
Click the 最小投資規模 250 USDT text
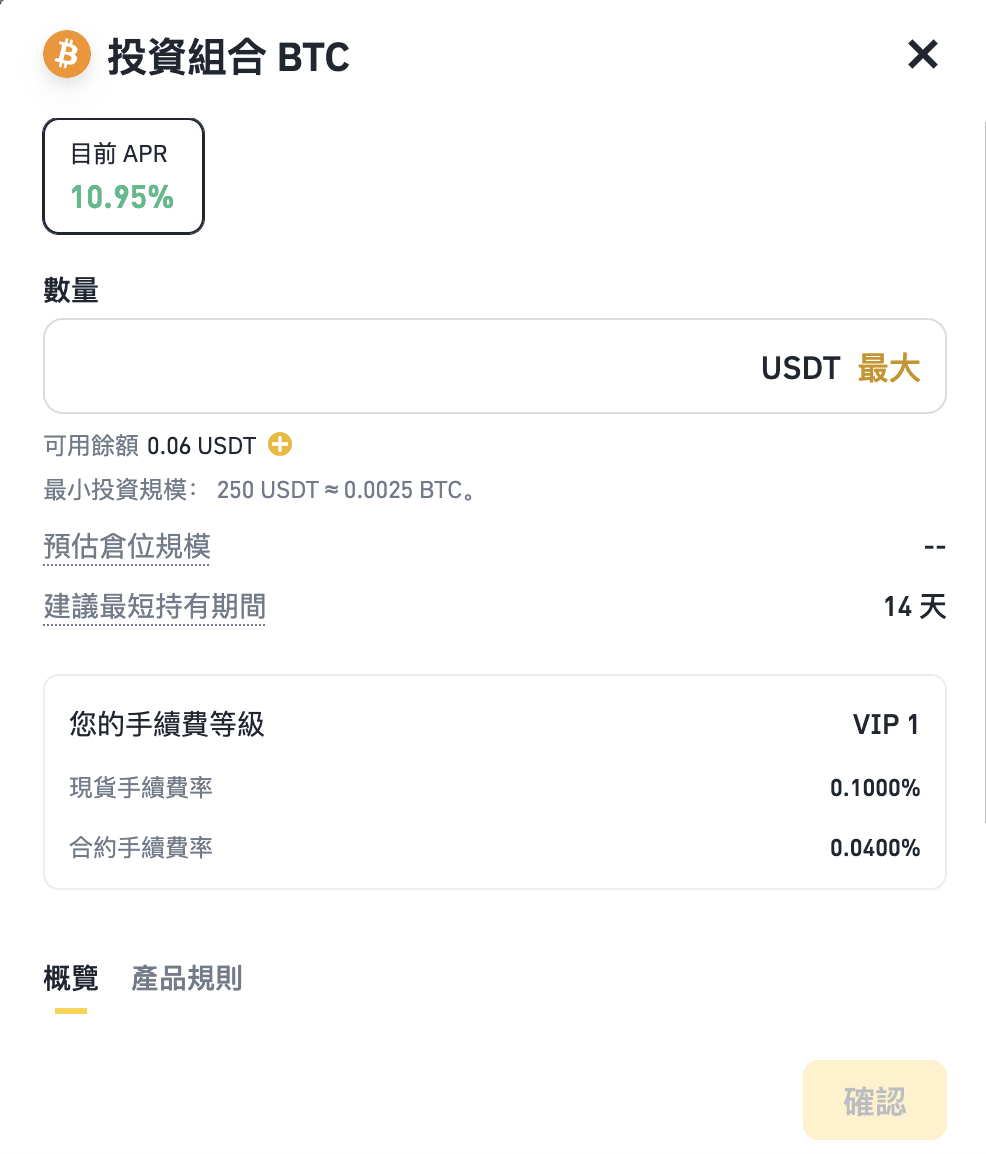(258, 491)
